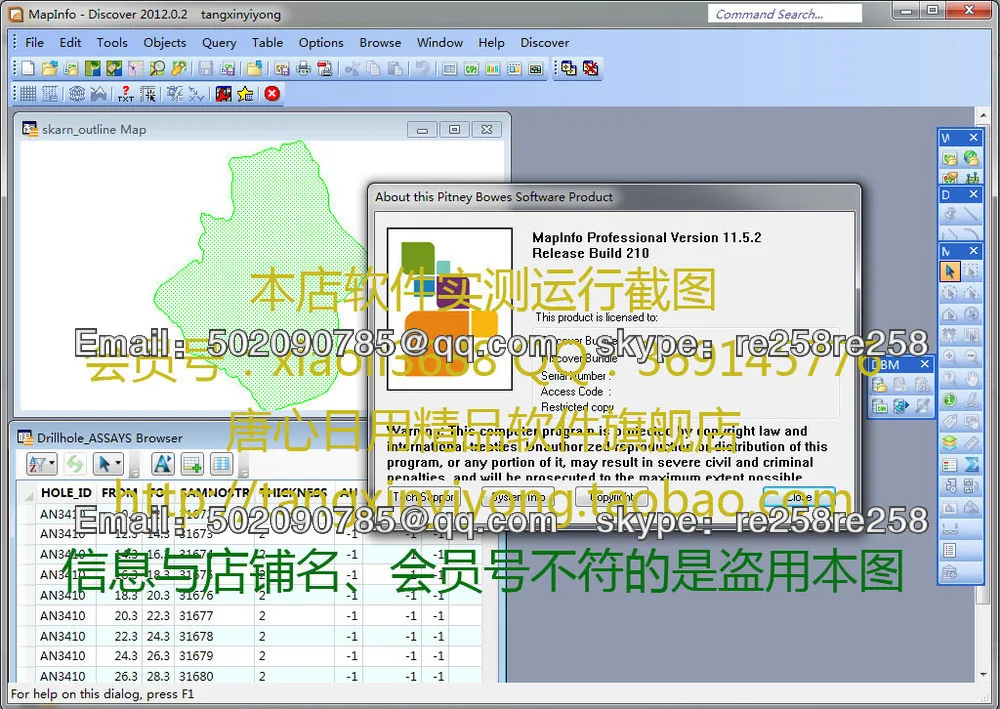
Task: Open the Browse menu
Action: [x=380, y=43]
